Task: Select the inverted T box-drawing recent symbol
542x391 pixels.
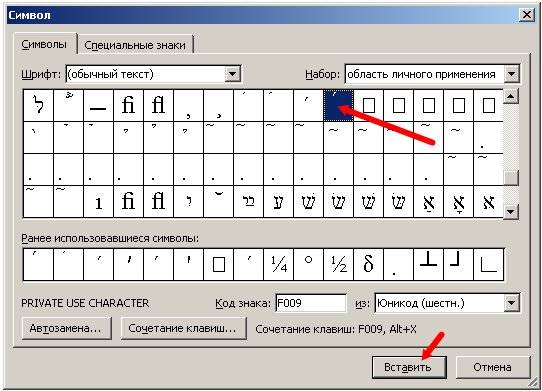Action: coord(429,264)
